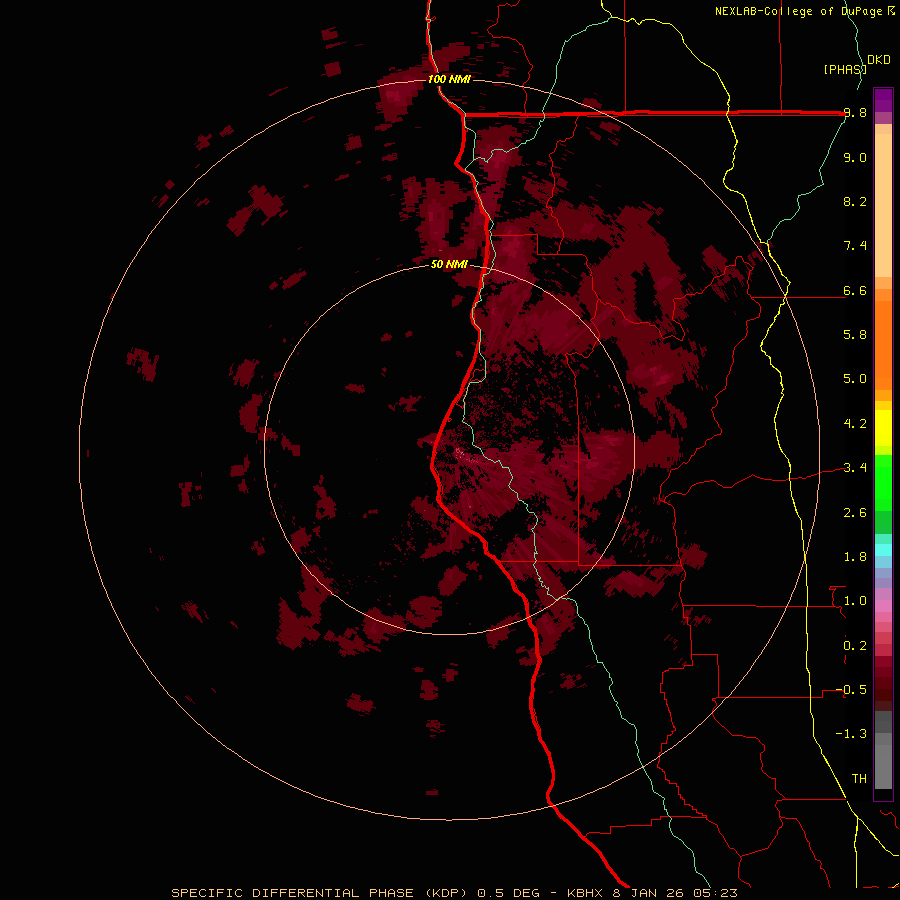Click the 100 NMI range ring label

[449, 79]
